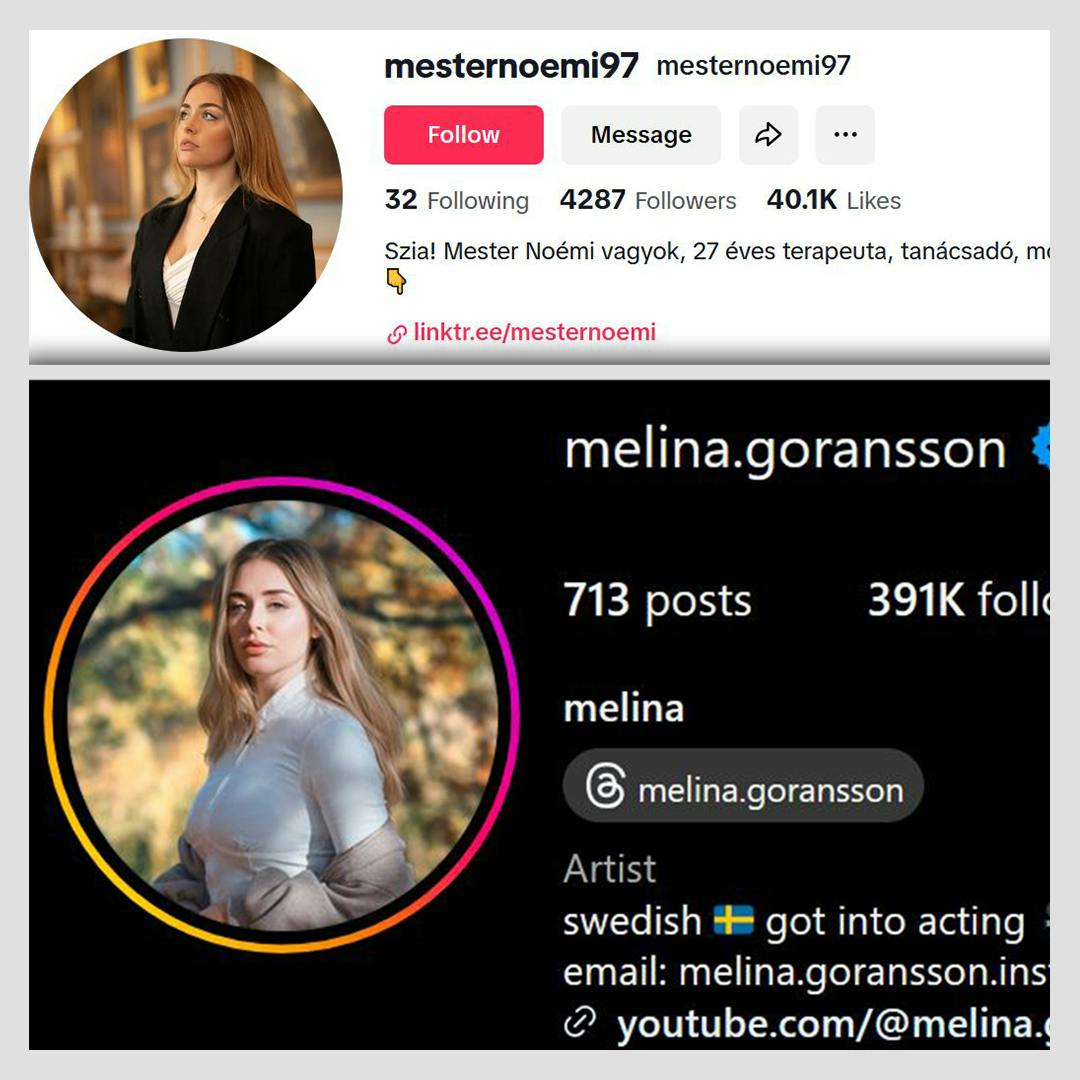Click the 713 posts count
The width and height of the screenshot is (1080, 1080).
[657, 600]
